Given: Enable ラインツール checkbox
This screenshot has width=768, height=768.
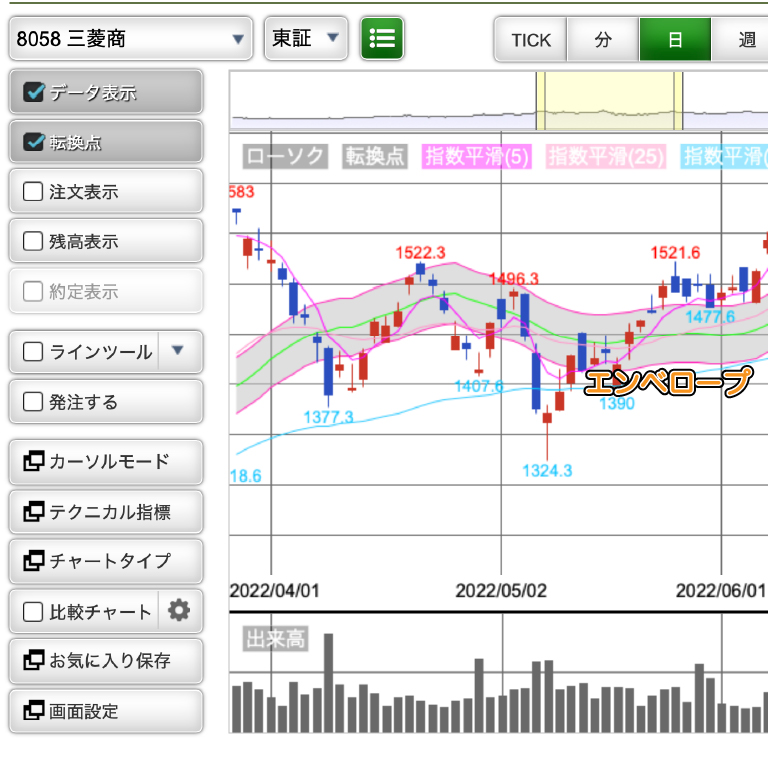Looking at the screenshot, I should 33,352.
